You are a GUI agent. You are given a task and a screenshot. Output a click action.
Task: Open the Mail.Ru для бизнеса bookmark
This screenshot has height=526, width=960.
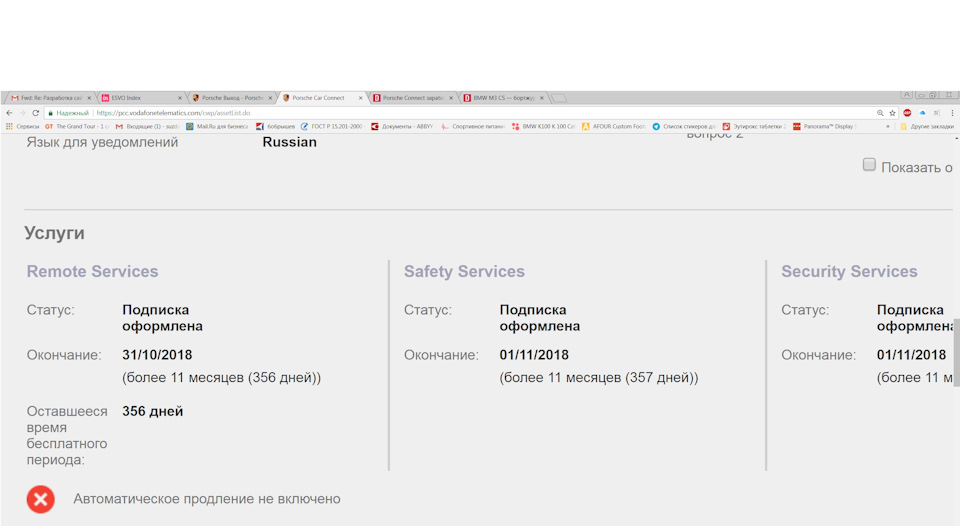(217, 127)
